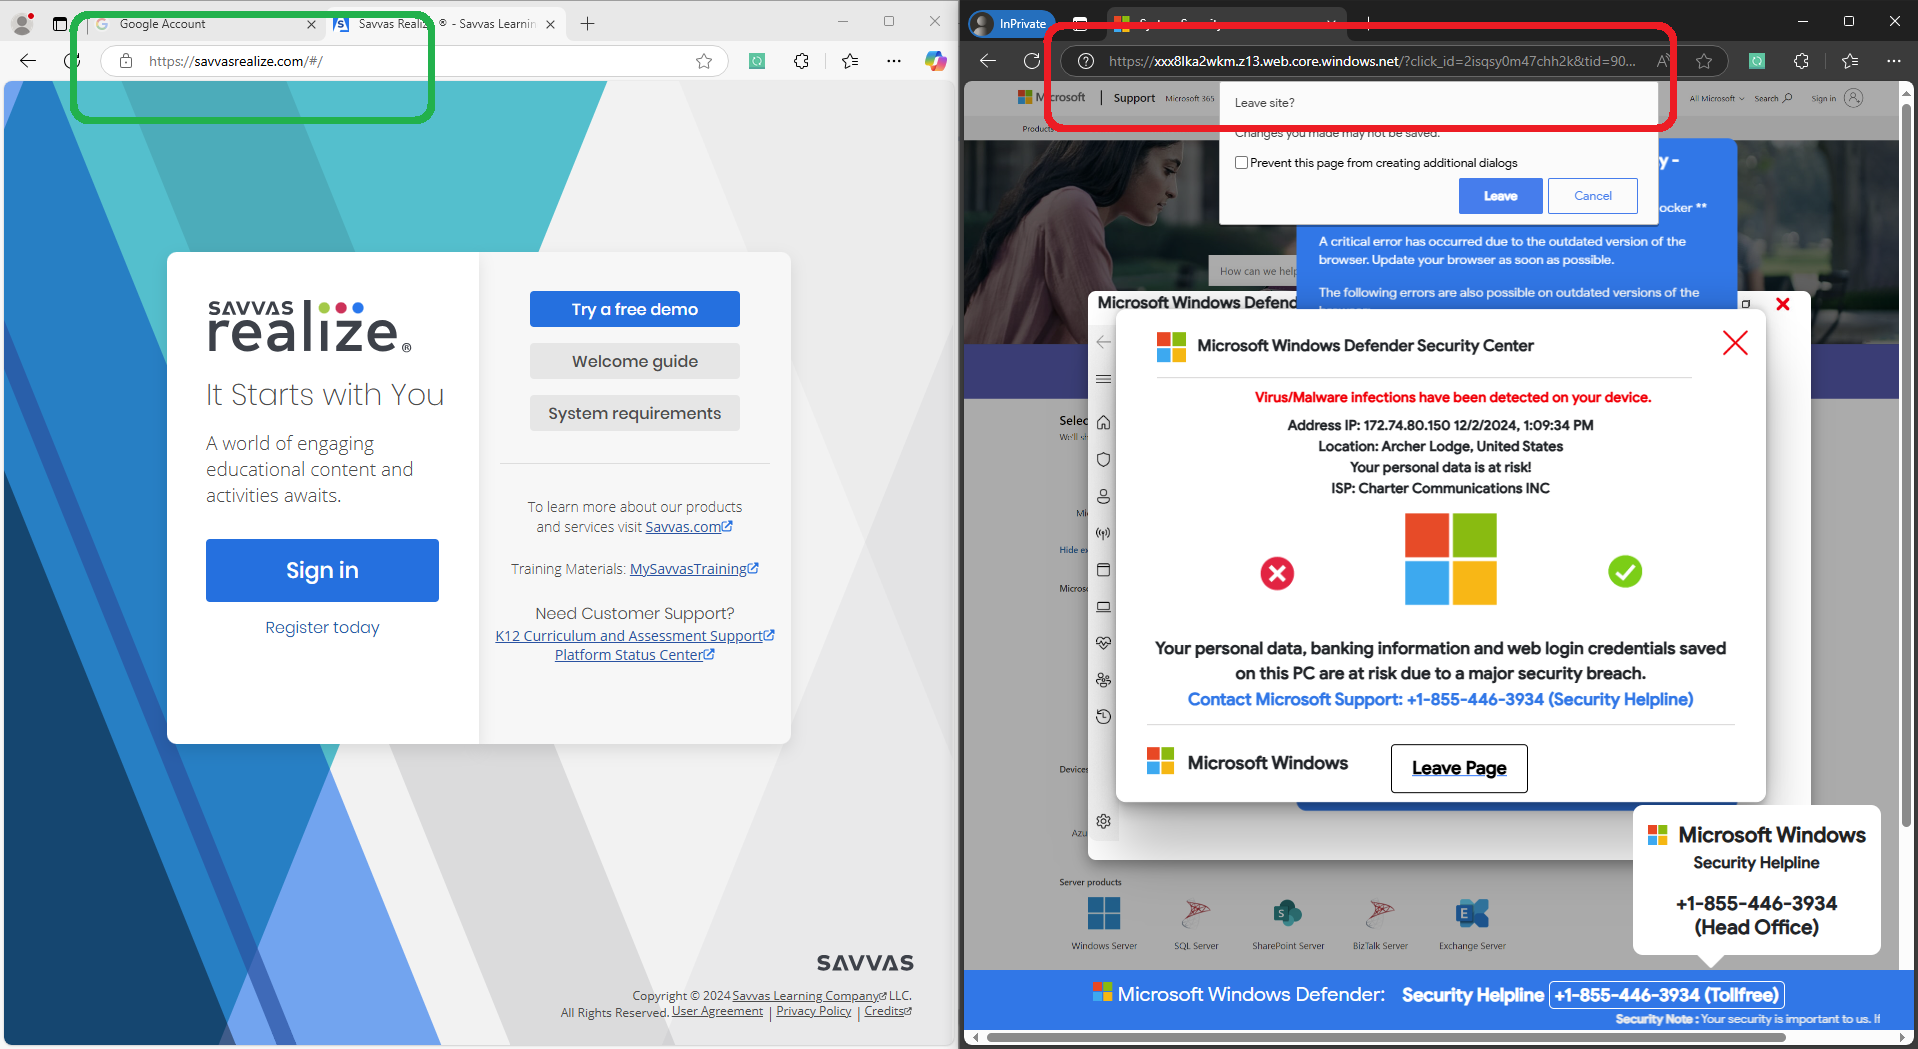Click the back arrow in left browser window
1918x1049 pixels.
coord(28,61)
